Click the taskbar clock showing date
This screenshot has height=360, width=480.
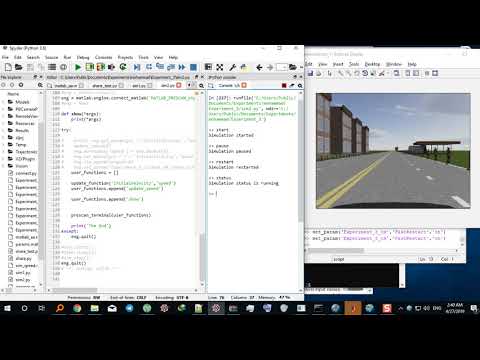455,308
